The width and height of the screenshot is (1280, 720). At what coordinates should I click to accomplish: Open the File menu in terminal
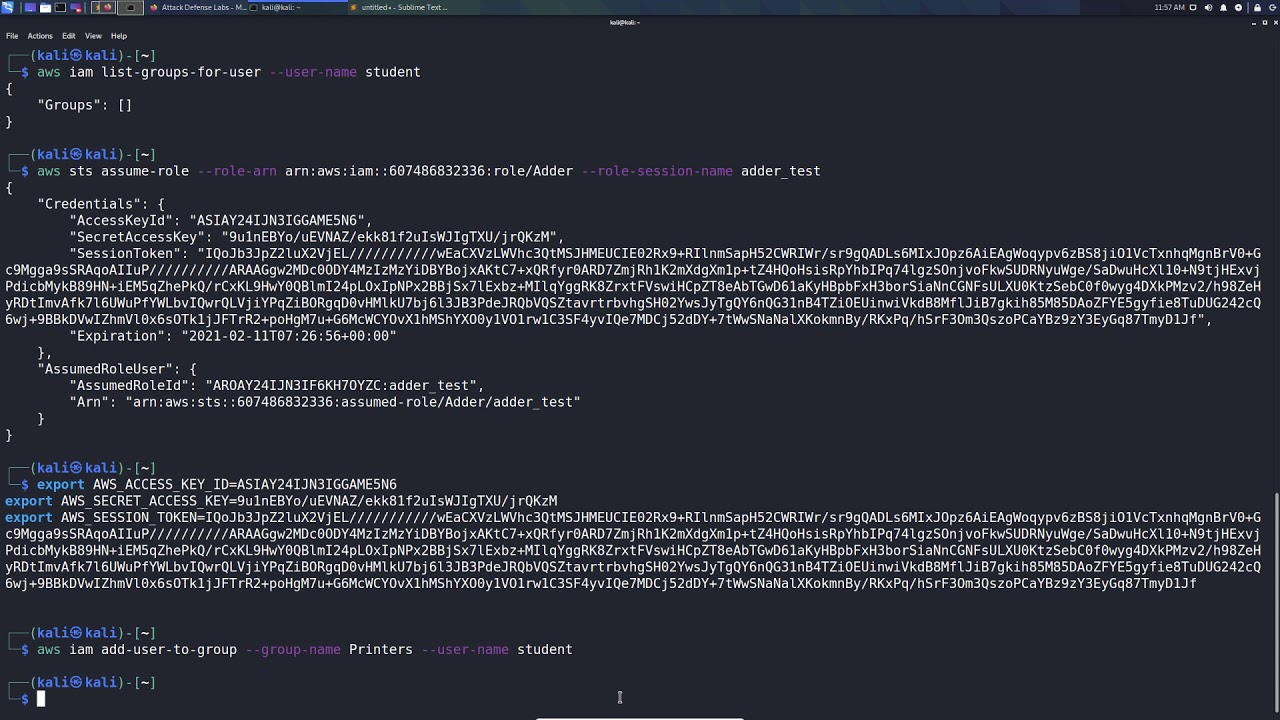12,36
